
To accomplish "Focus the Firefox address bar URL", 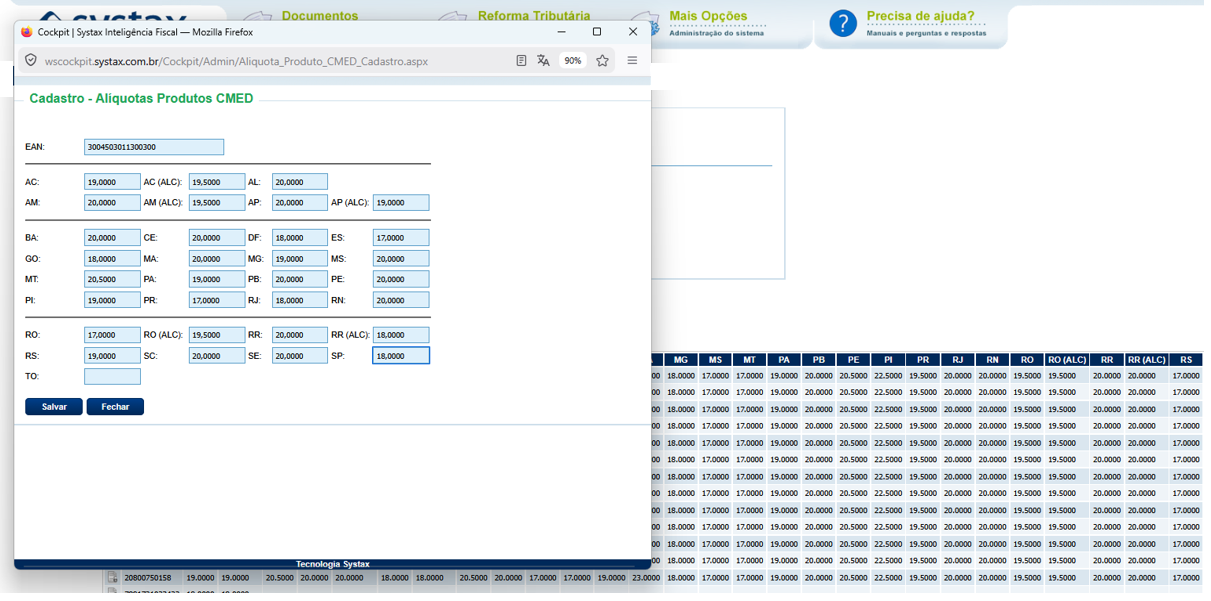I will [x=236, y=61].
